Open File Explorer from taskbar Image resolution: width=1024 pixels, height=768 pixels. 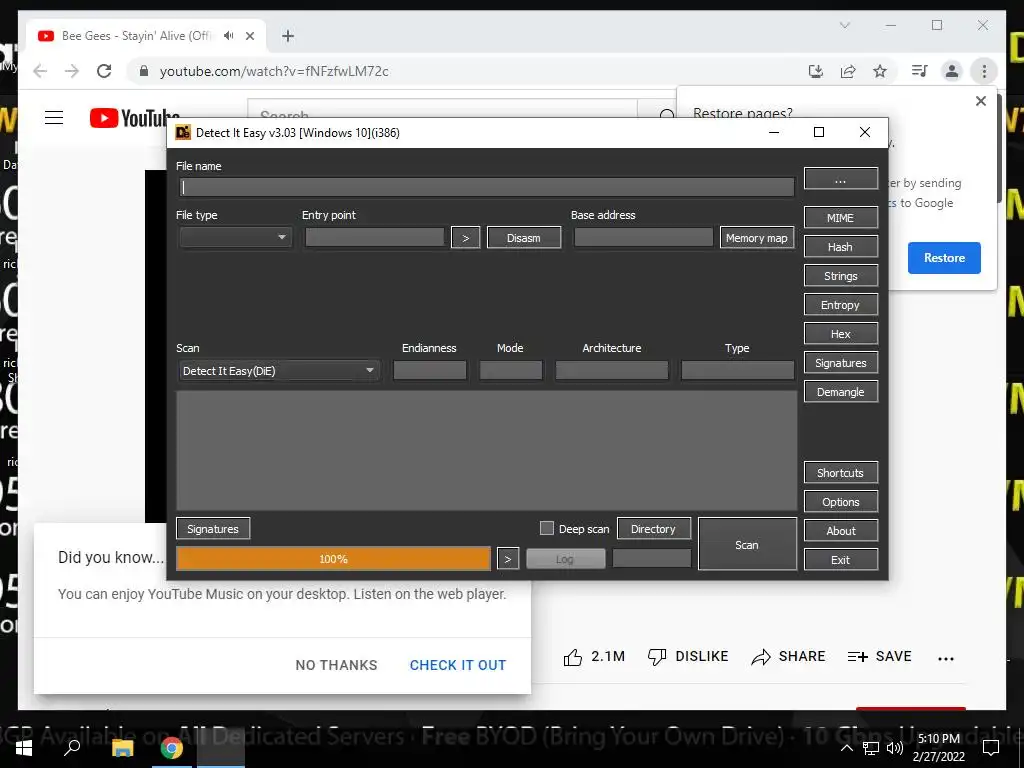[122, 747]
